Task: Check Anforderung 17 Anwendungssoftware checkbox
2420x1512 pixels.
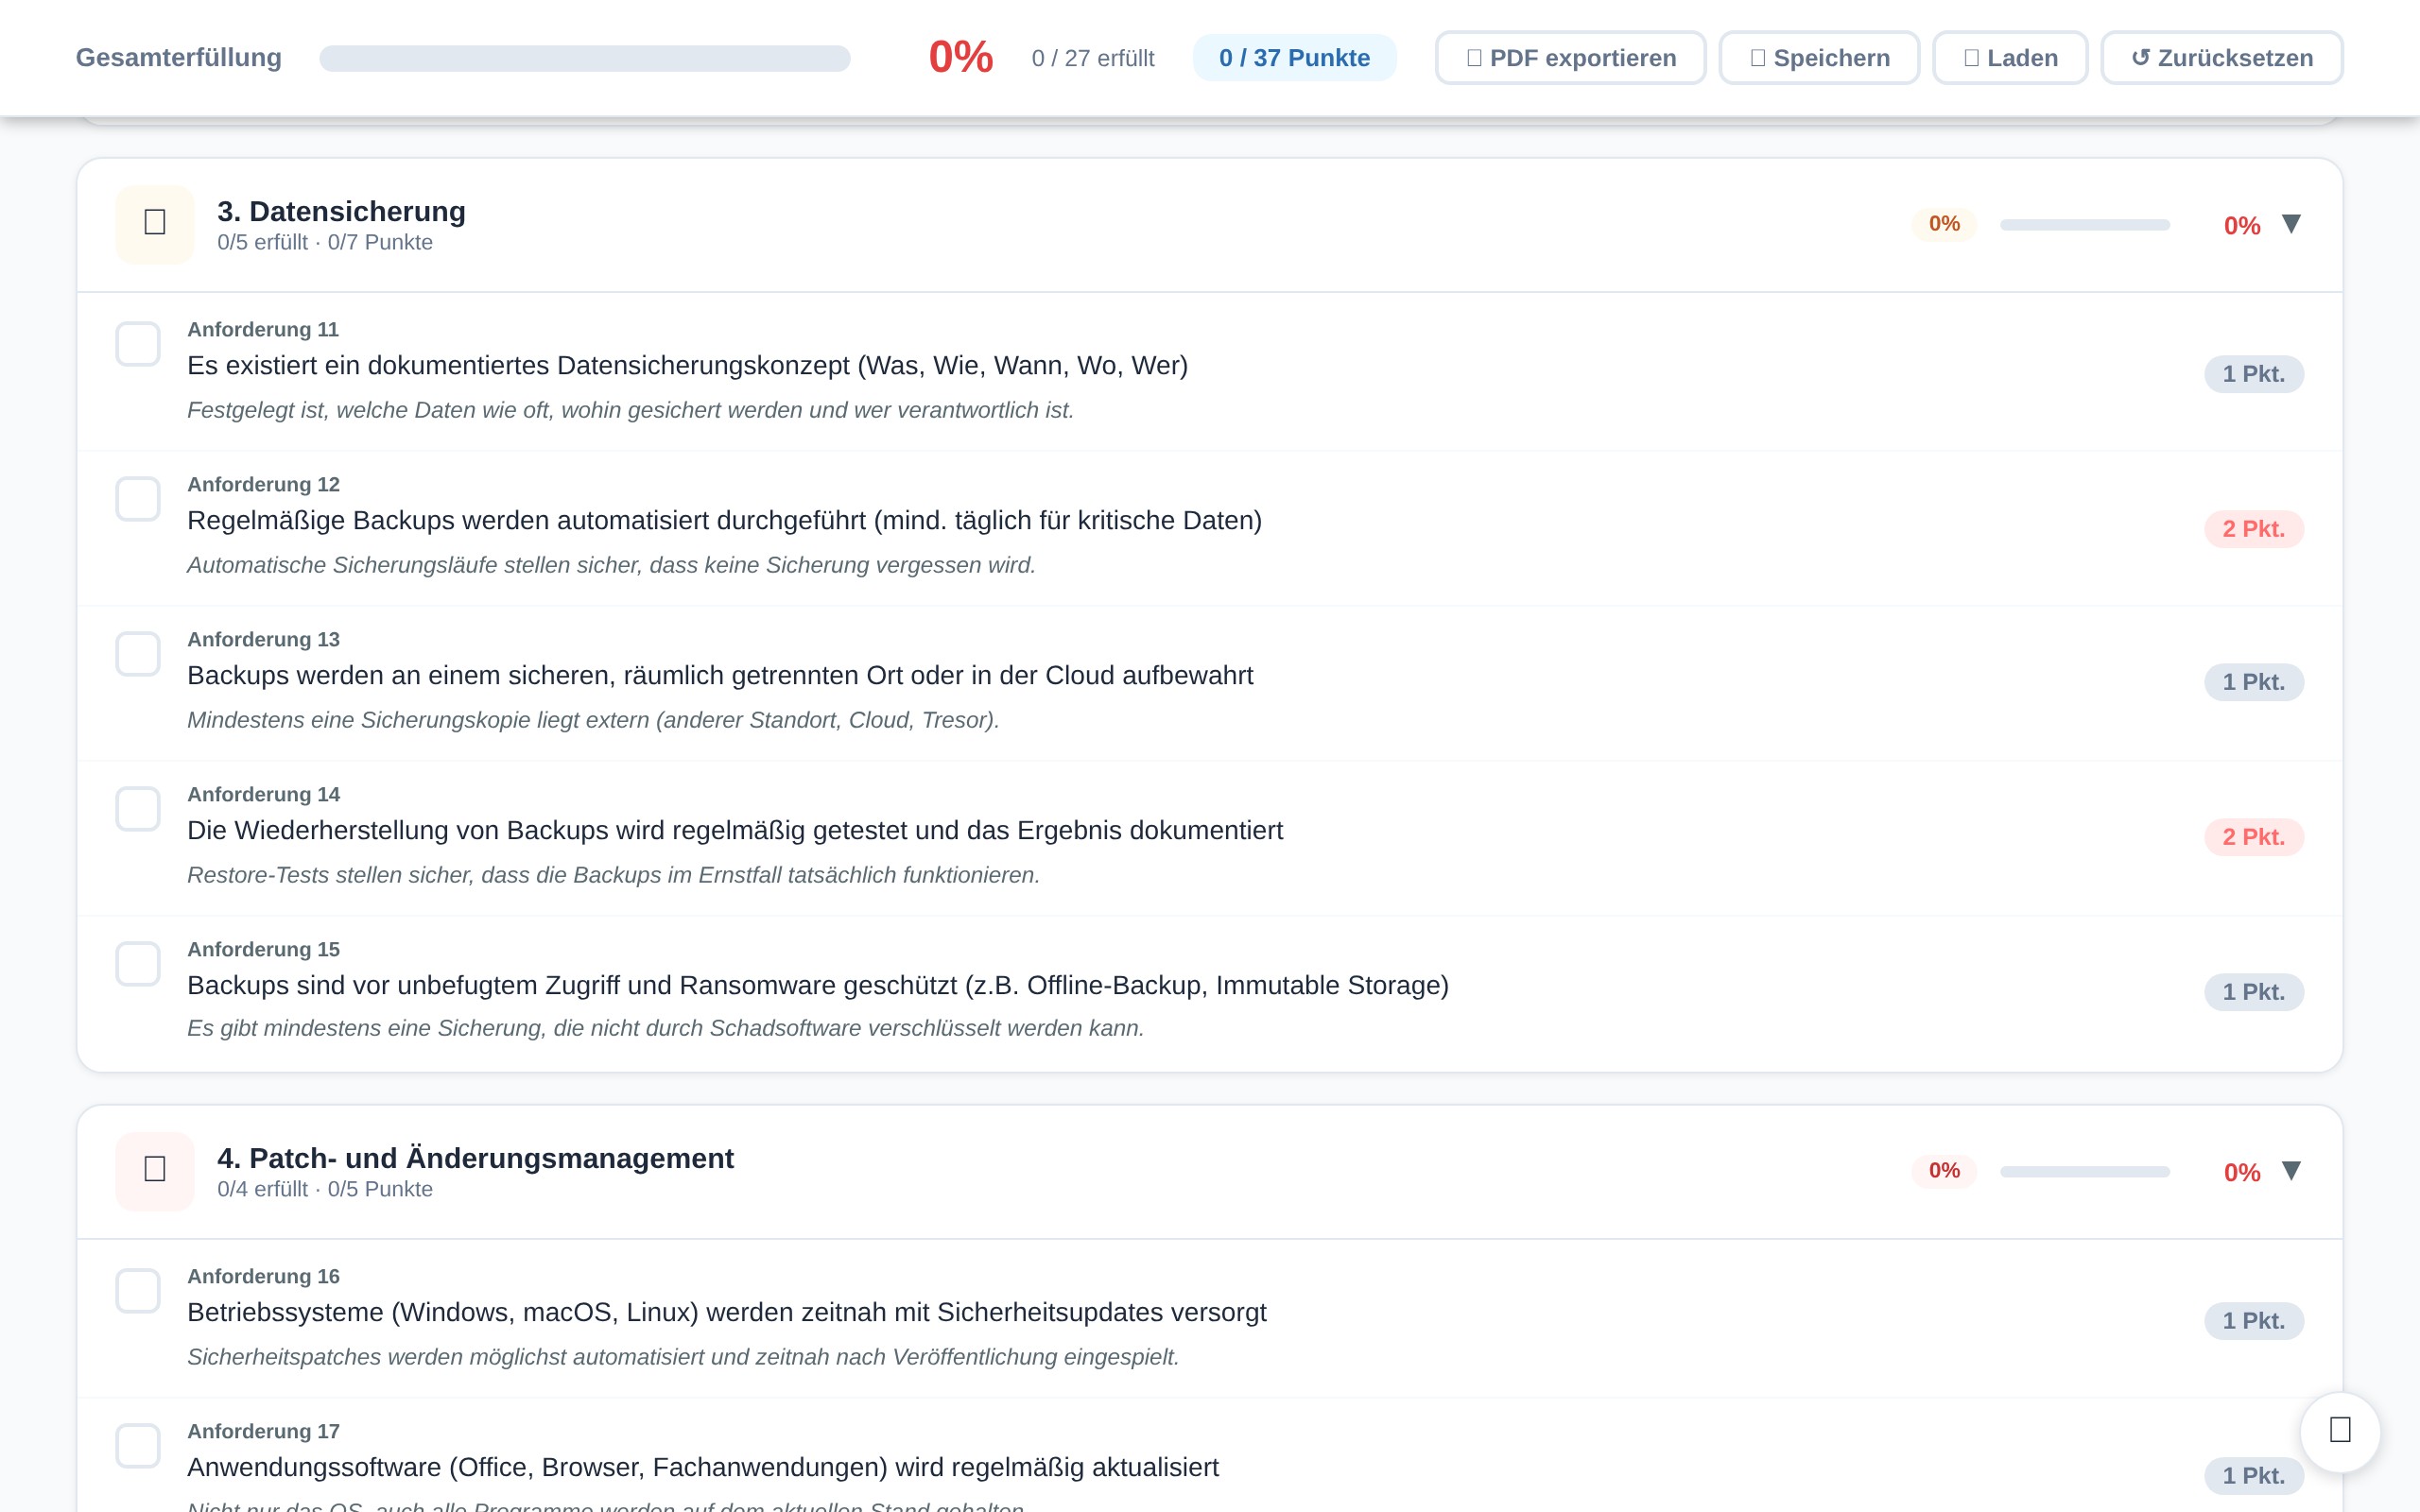Action: click(138, 1446)
